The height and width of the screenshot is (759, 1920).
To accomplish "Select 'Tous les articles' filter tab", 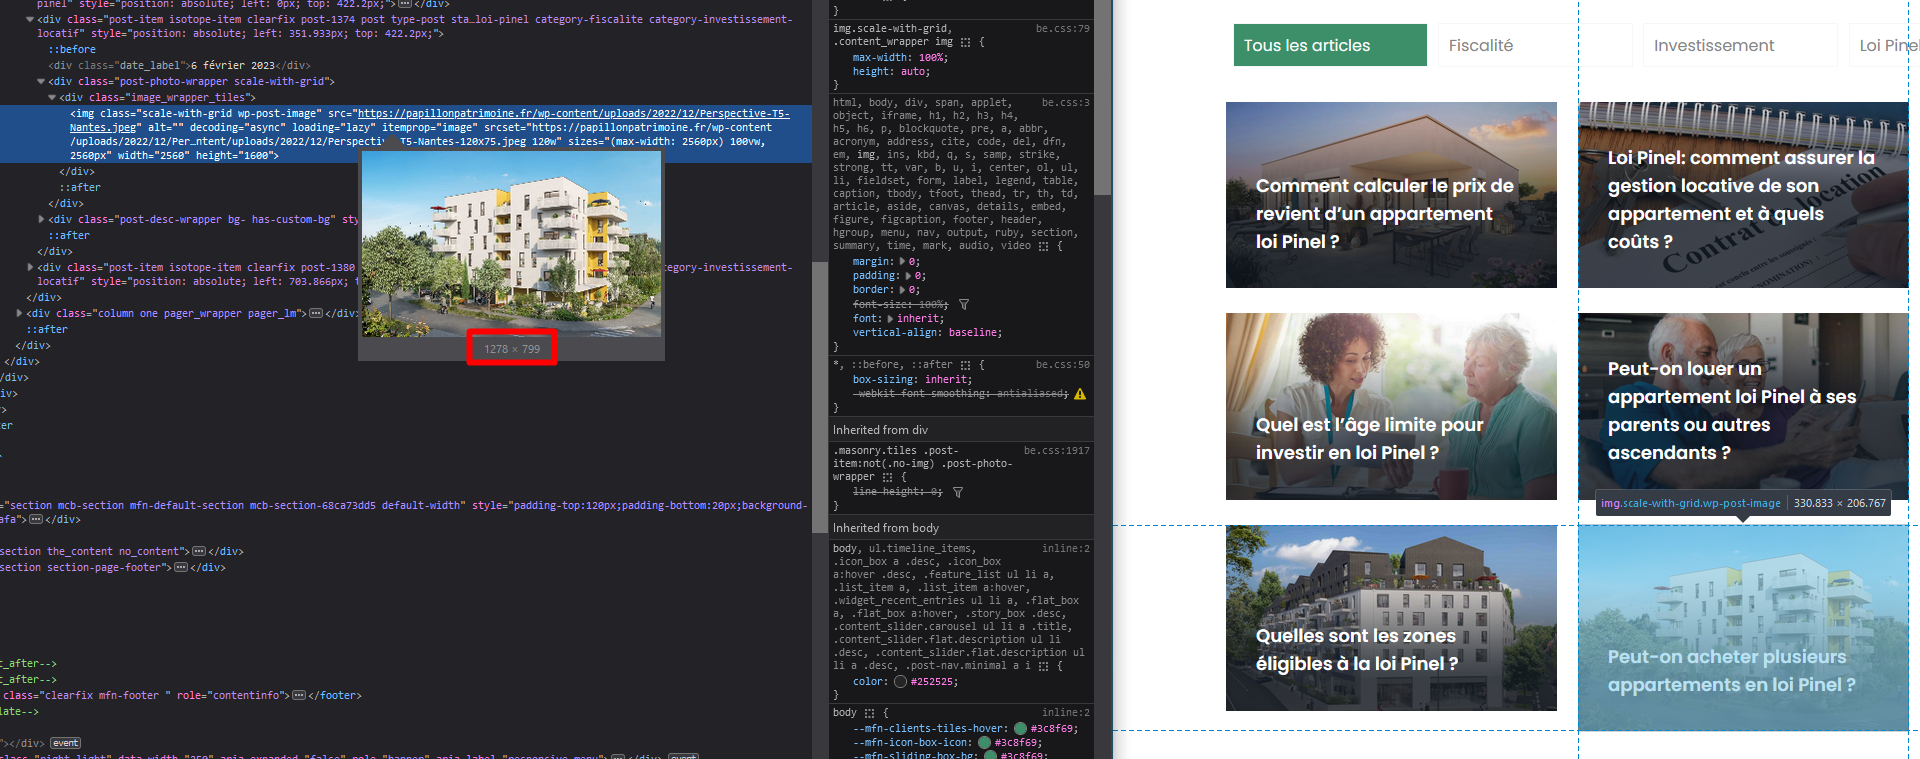I will (x=1330, y=45).
